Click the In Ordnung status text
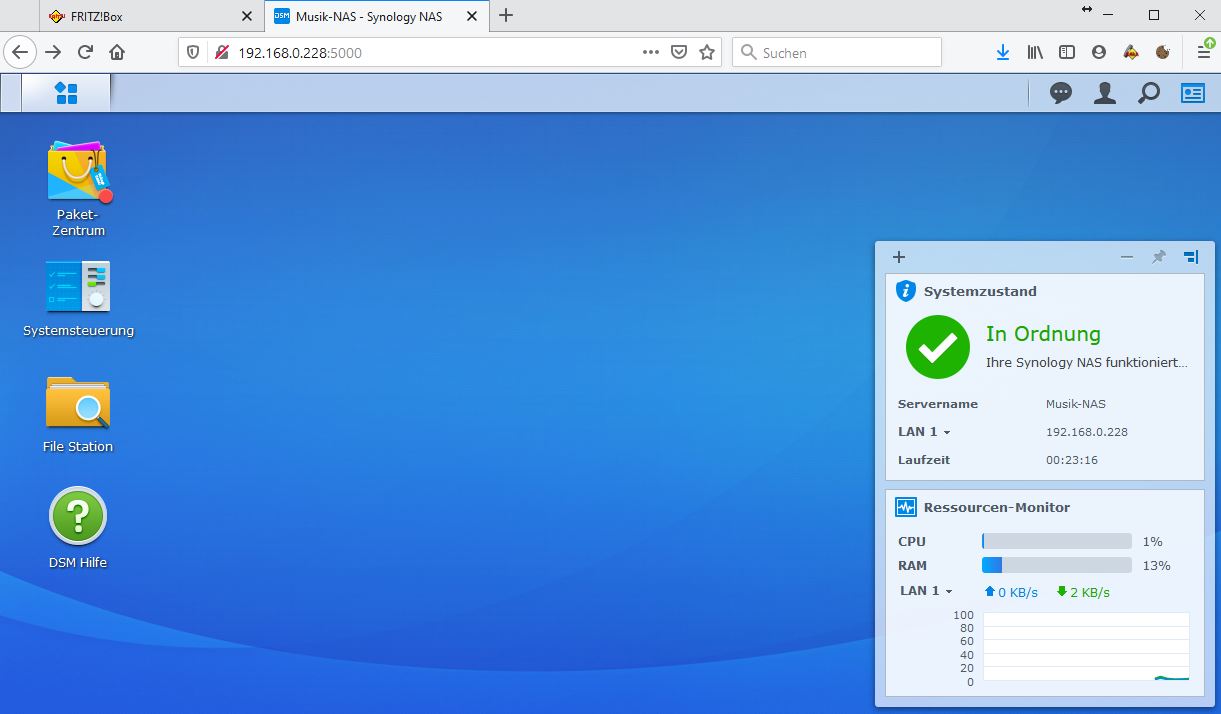Screen dimensions: 1221x714 click(1043, 334)
